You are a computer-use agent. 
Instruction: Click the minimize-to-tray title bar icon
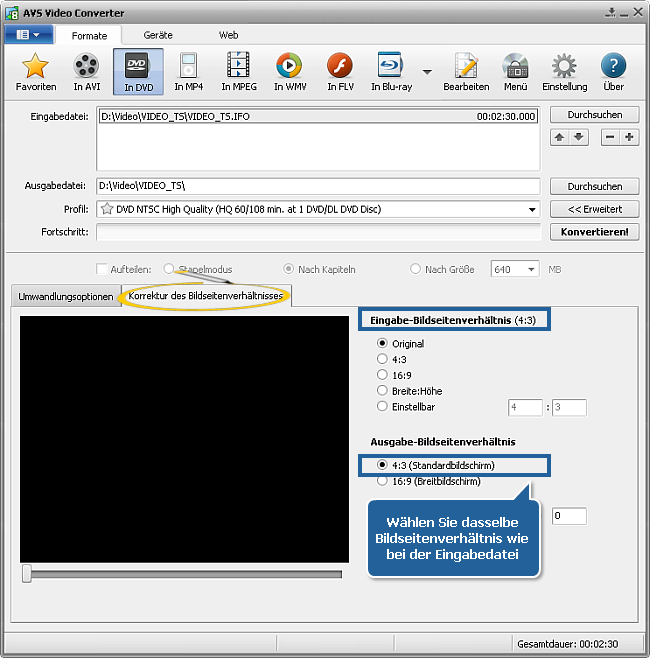(611, 12)
